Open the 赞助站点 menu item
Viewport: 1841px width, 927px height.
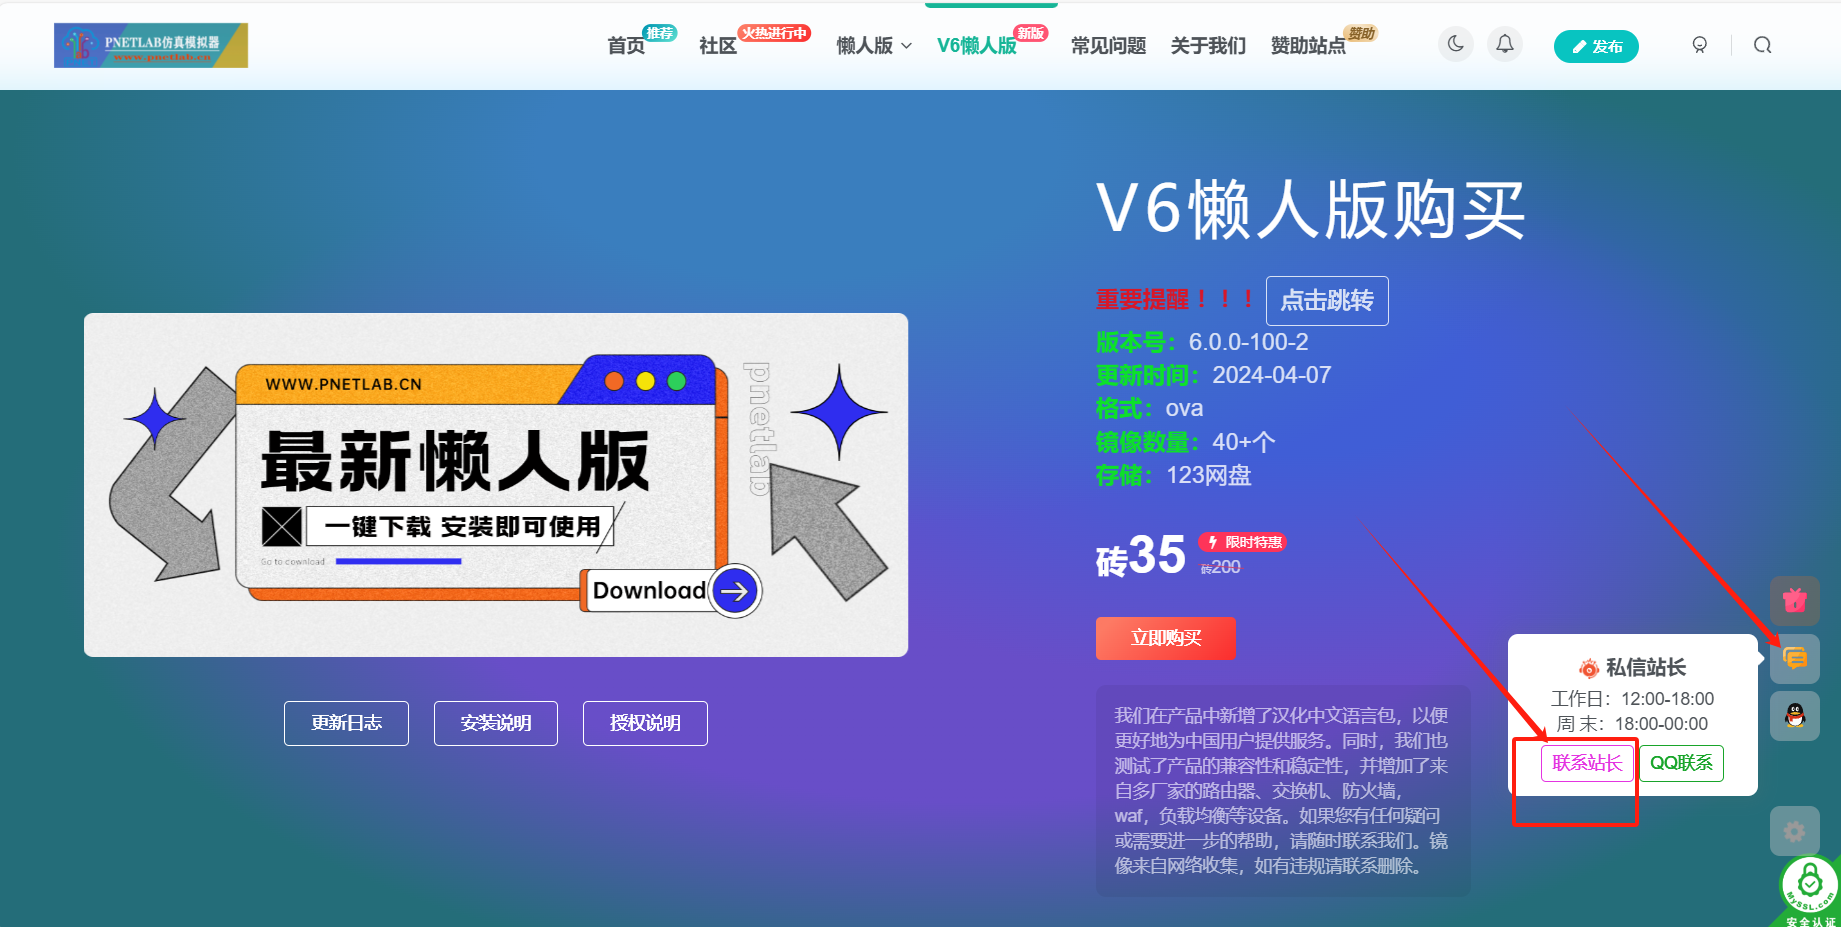(1308, 46)
